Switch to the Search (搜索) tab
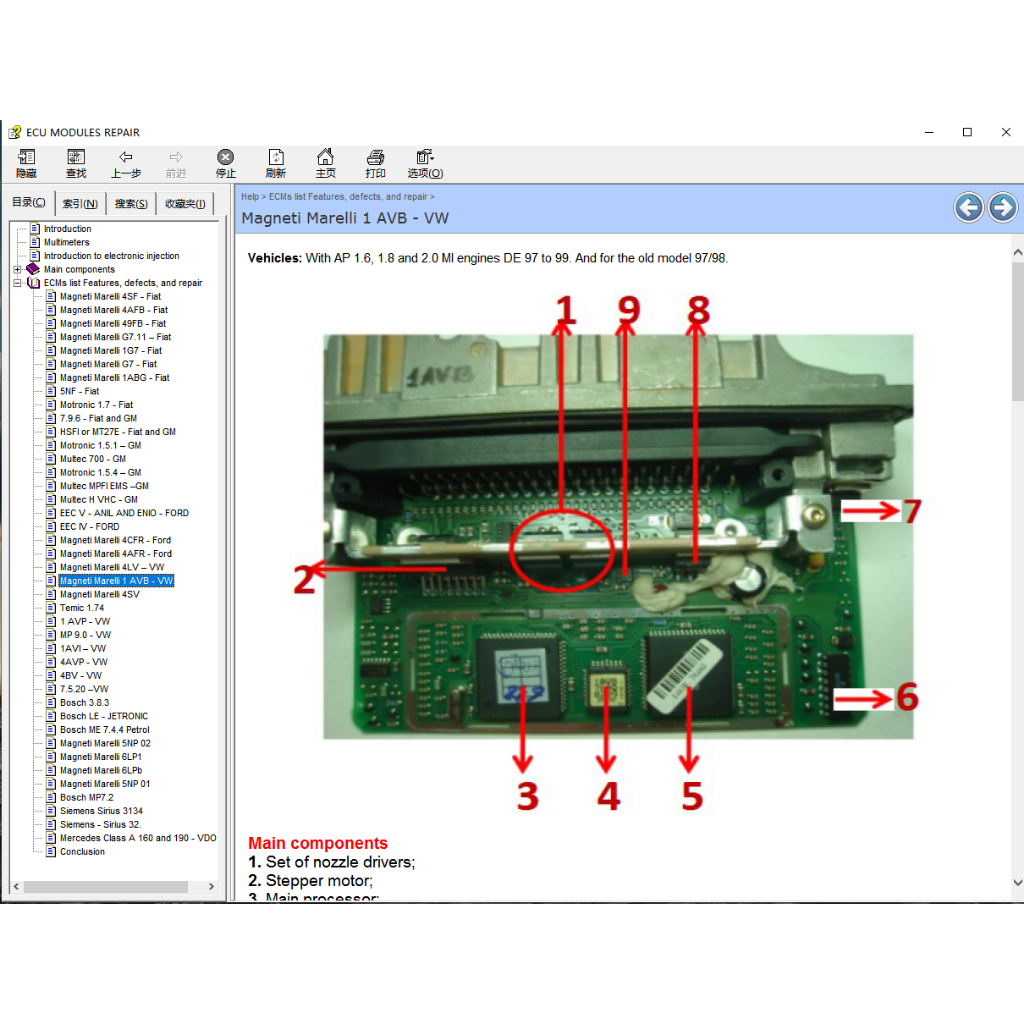This screenshot has height=1024, width=1024. tap(131, 204)
